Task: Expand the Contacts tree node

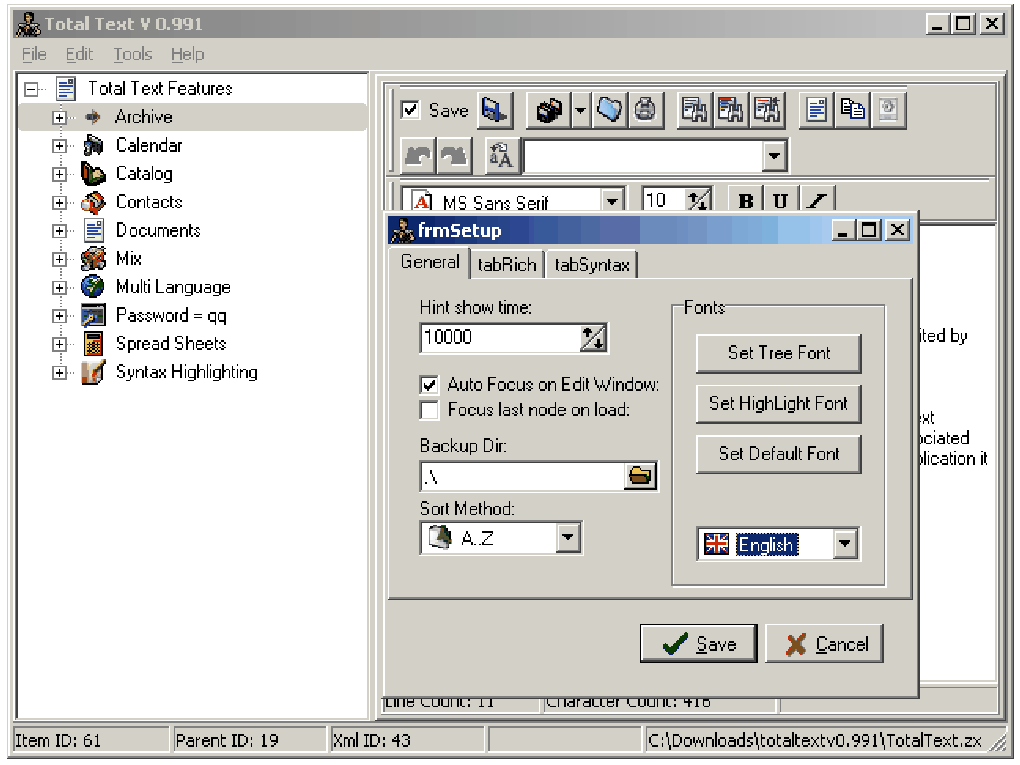Action: point(59,202)
